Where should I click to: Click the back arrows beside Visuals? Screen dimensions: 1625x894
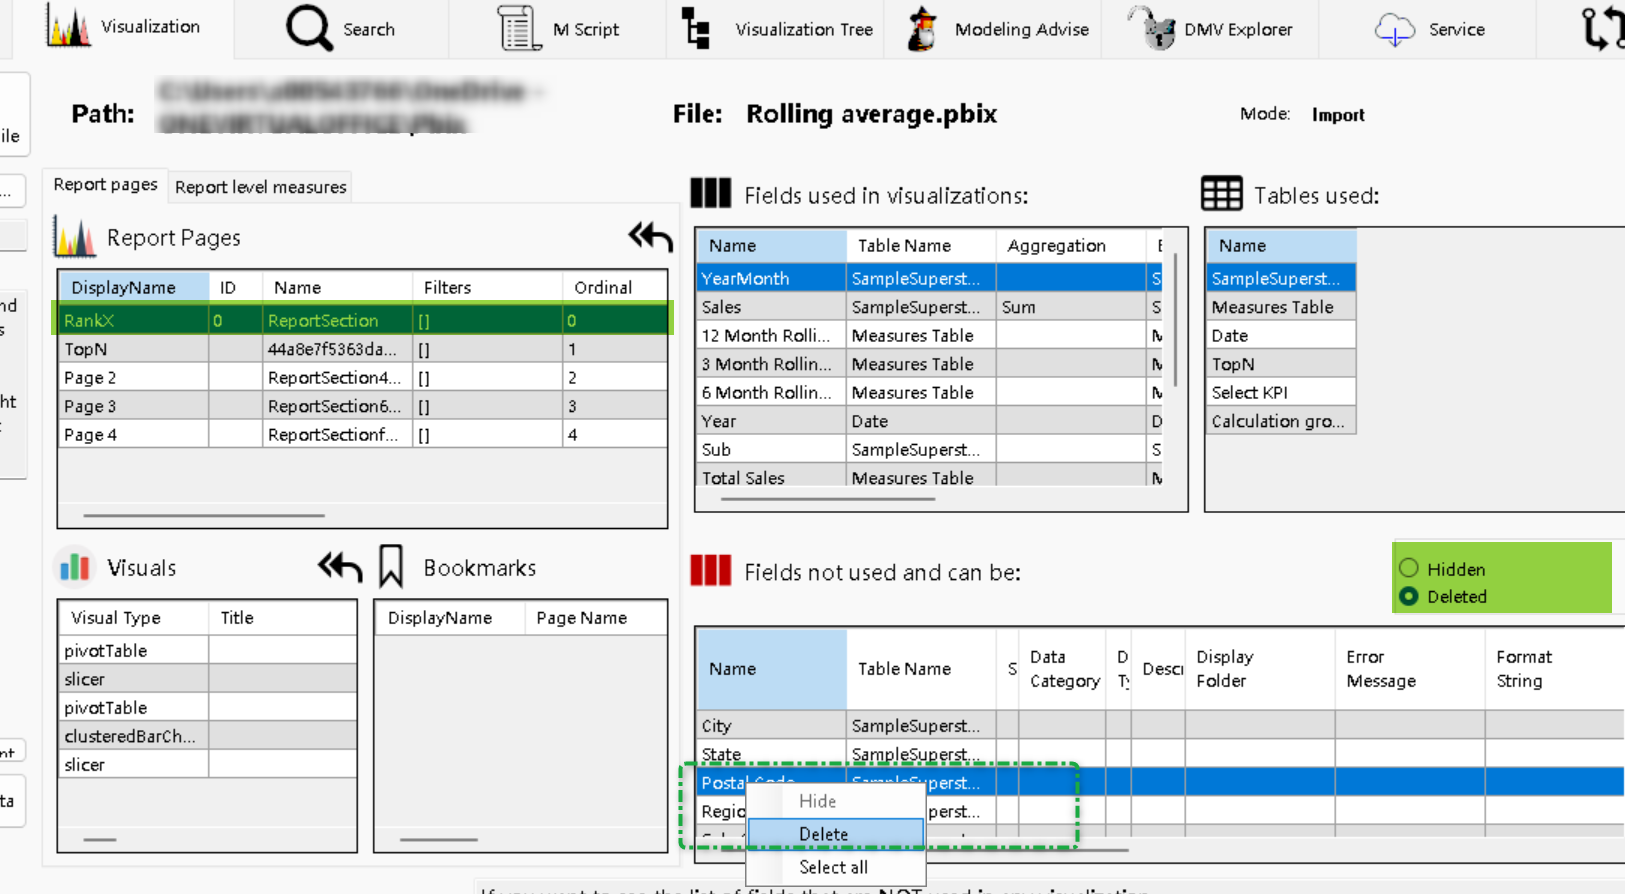click(339, 567)
